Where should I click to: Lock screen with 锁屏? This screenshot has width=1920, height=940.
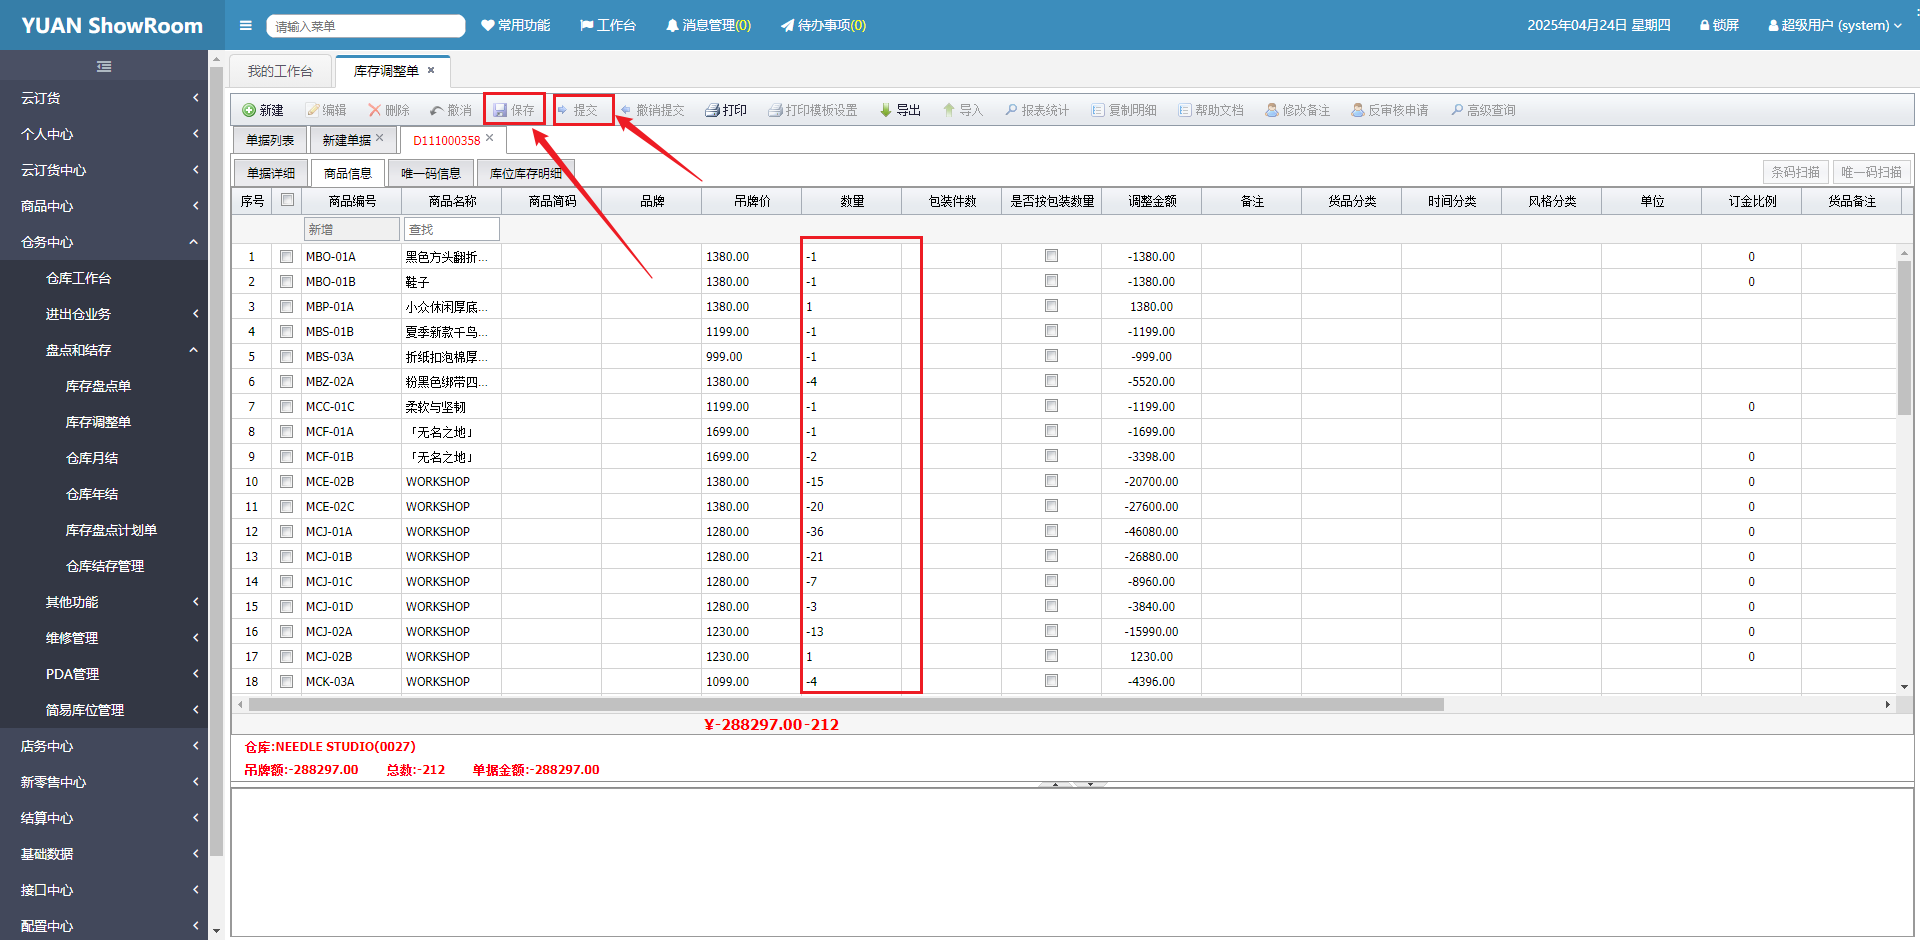[x=1719, y=25]
